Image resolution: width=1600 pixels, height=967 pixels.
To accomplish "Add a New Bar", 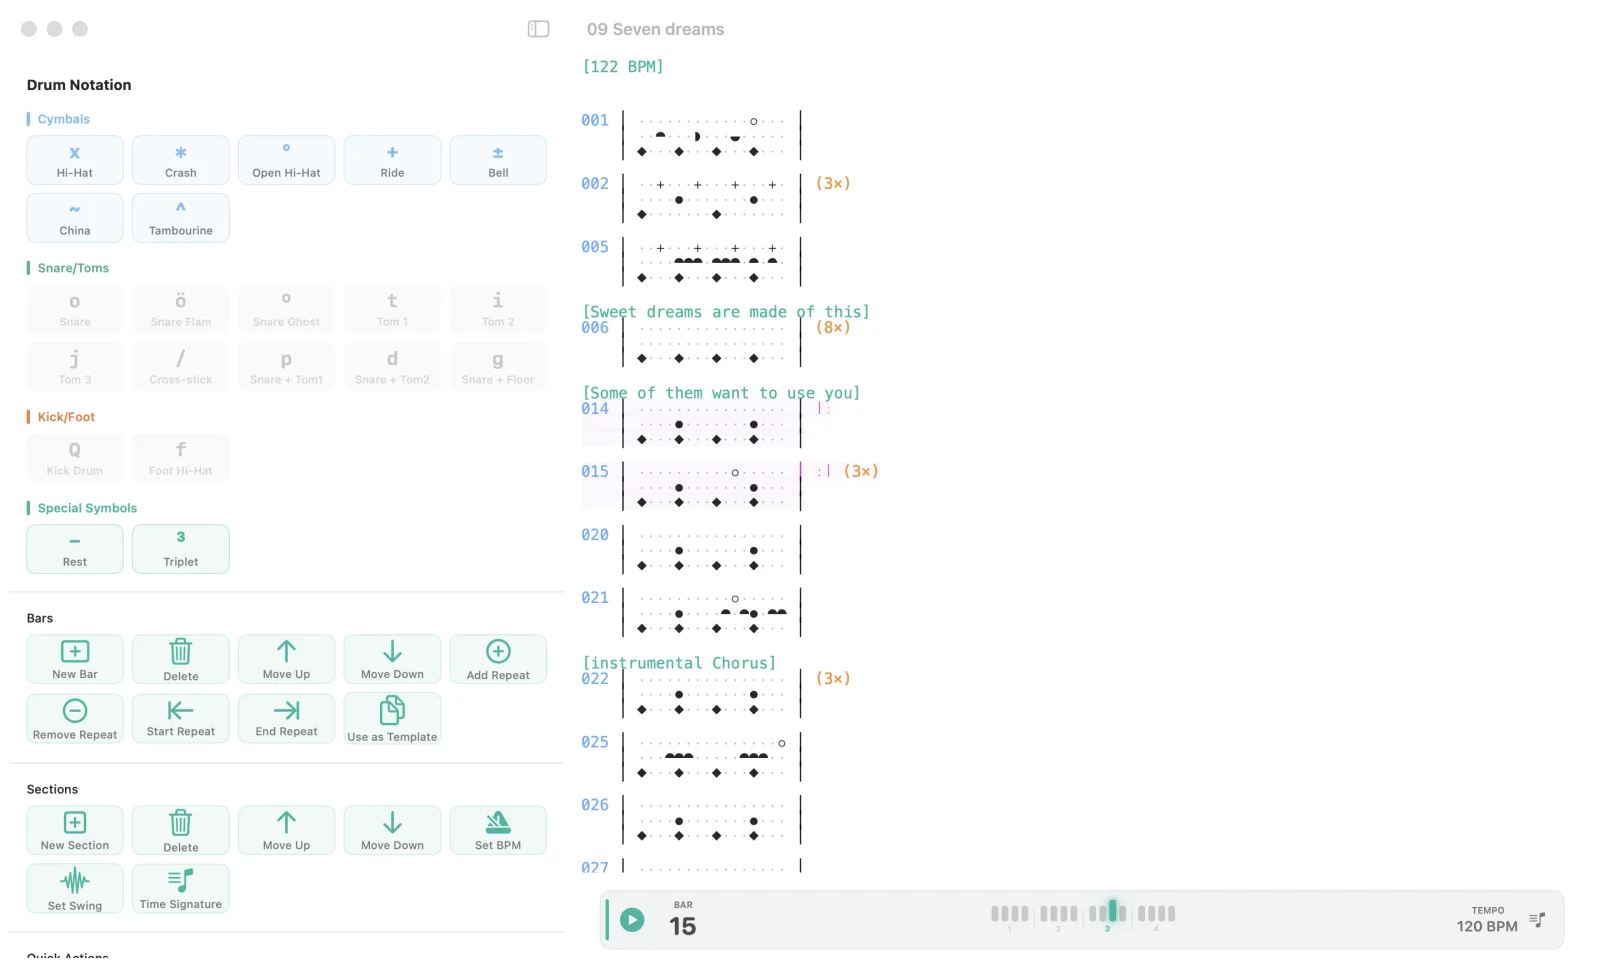I will [75, 660].
